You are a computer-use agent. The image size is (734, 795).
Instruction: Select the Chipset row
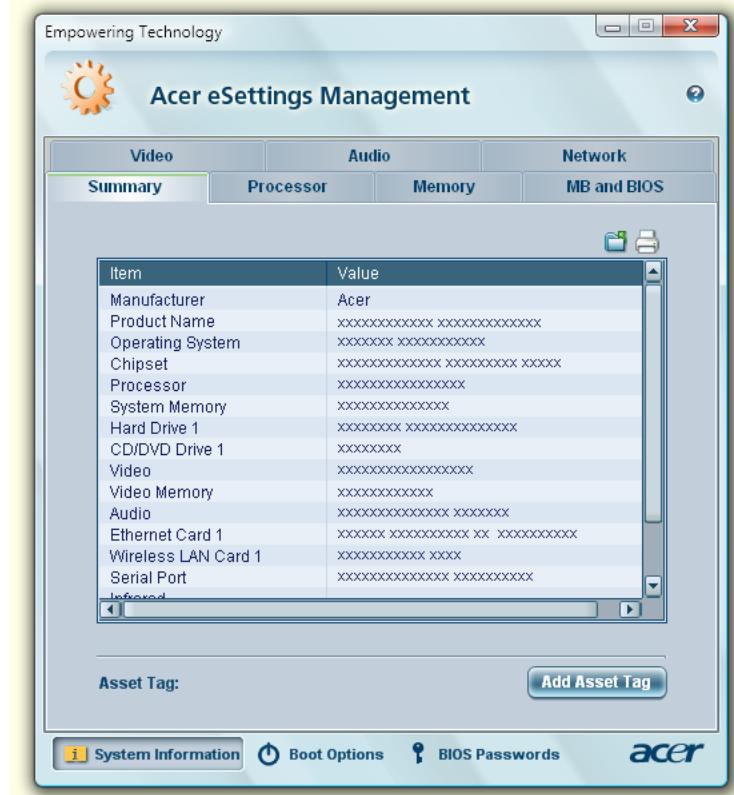tap(371, 364)
